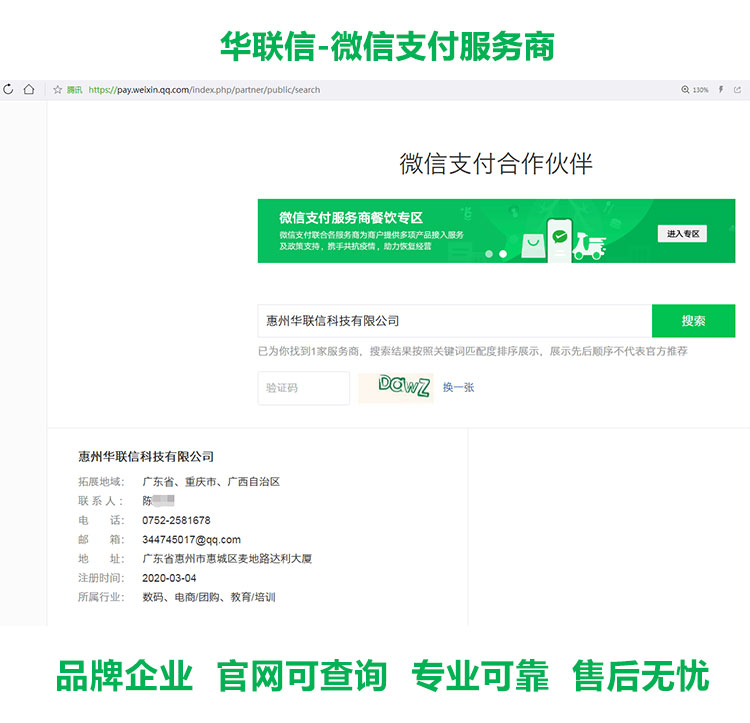Click registration date 2020-03-04
The width and height of the screenshot is (750, 723).
(x=169, y=578)
